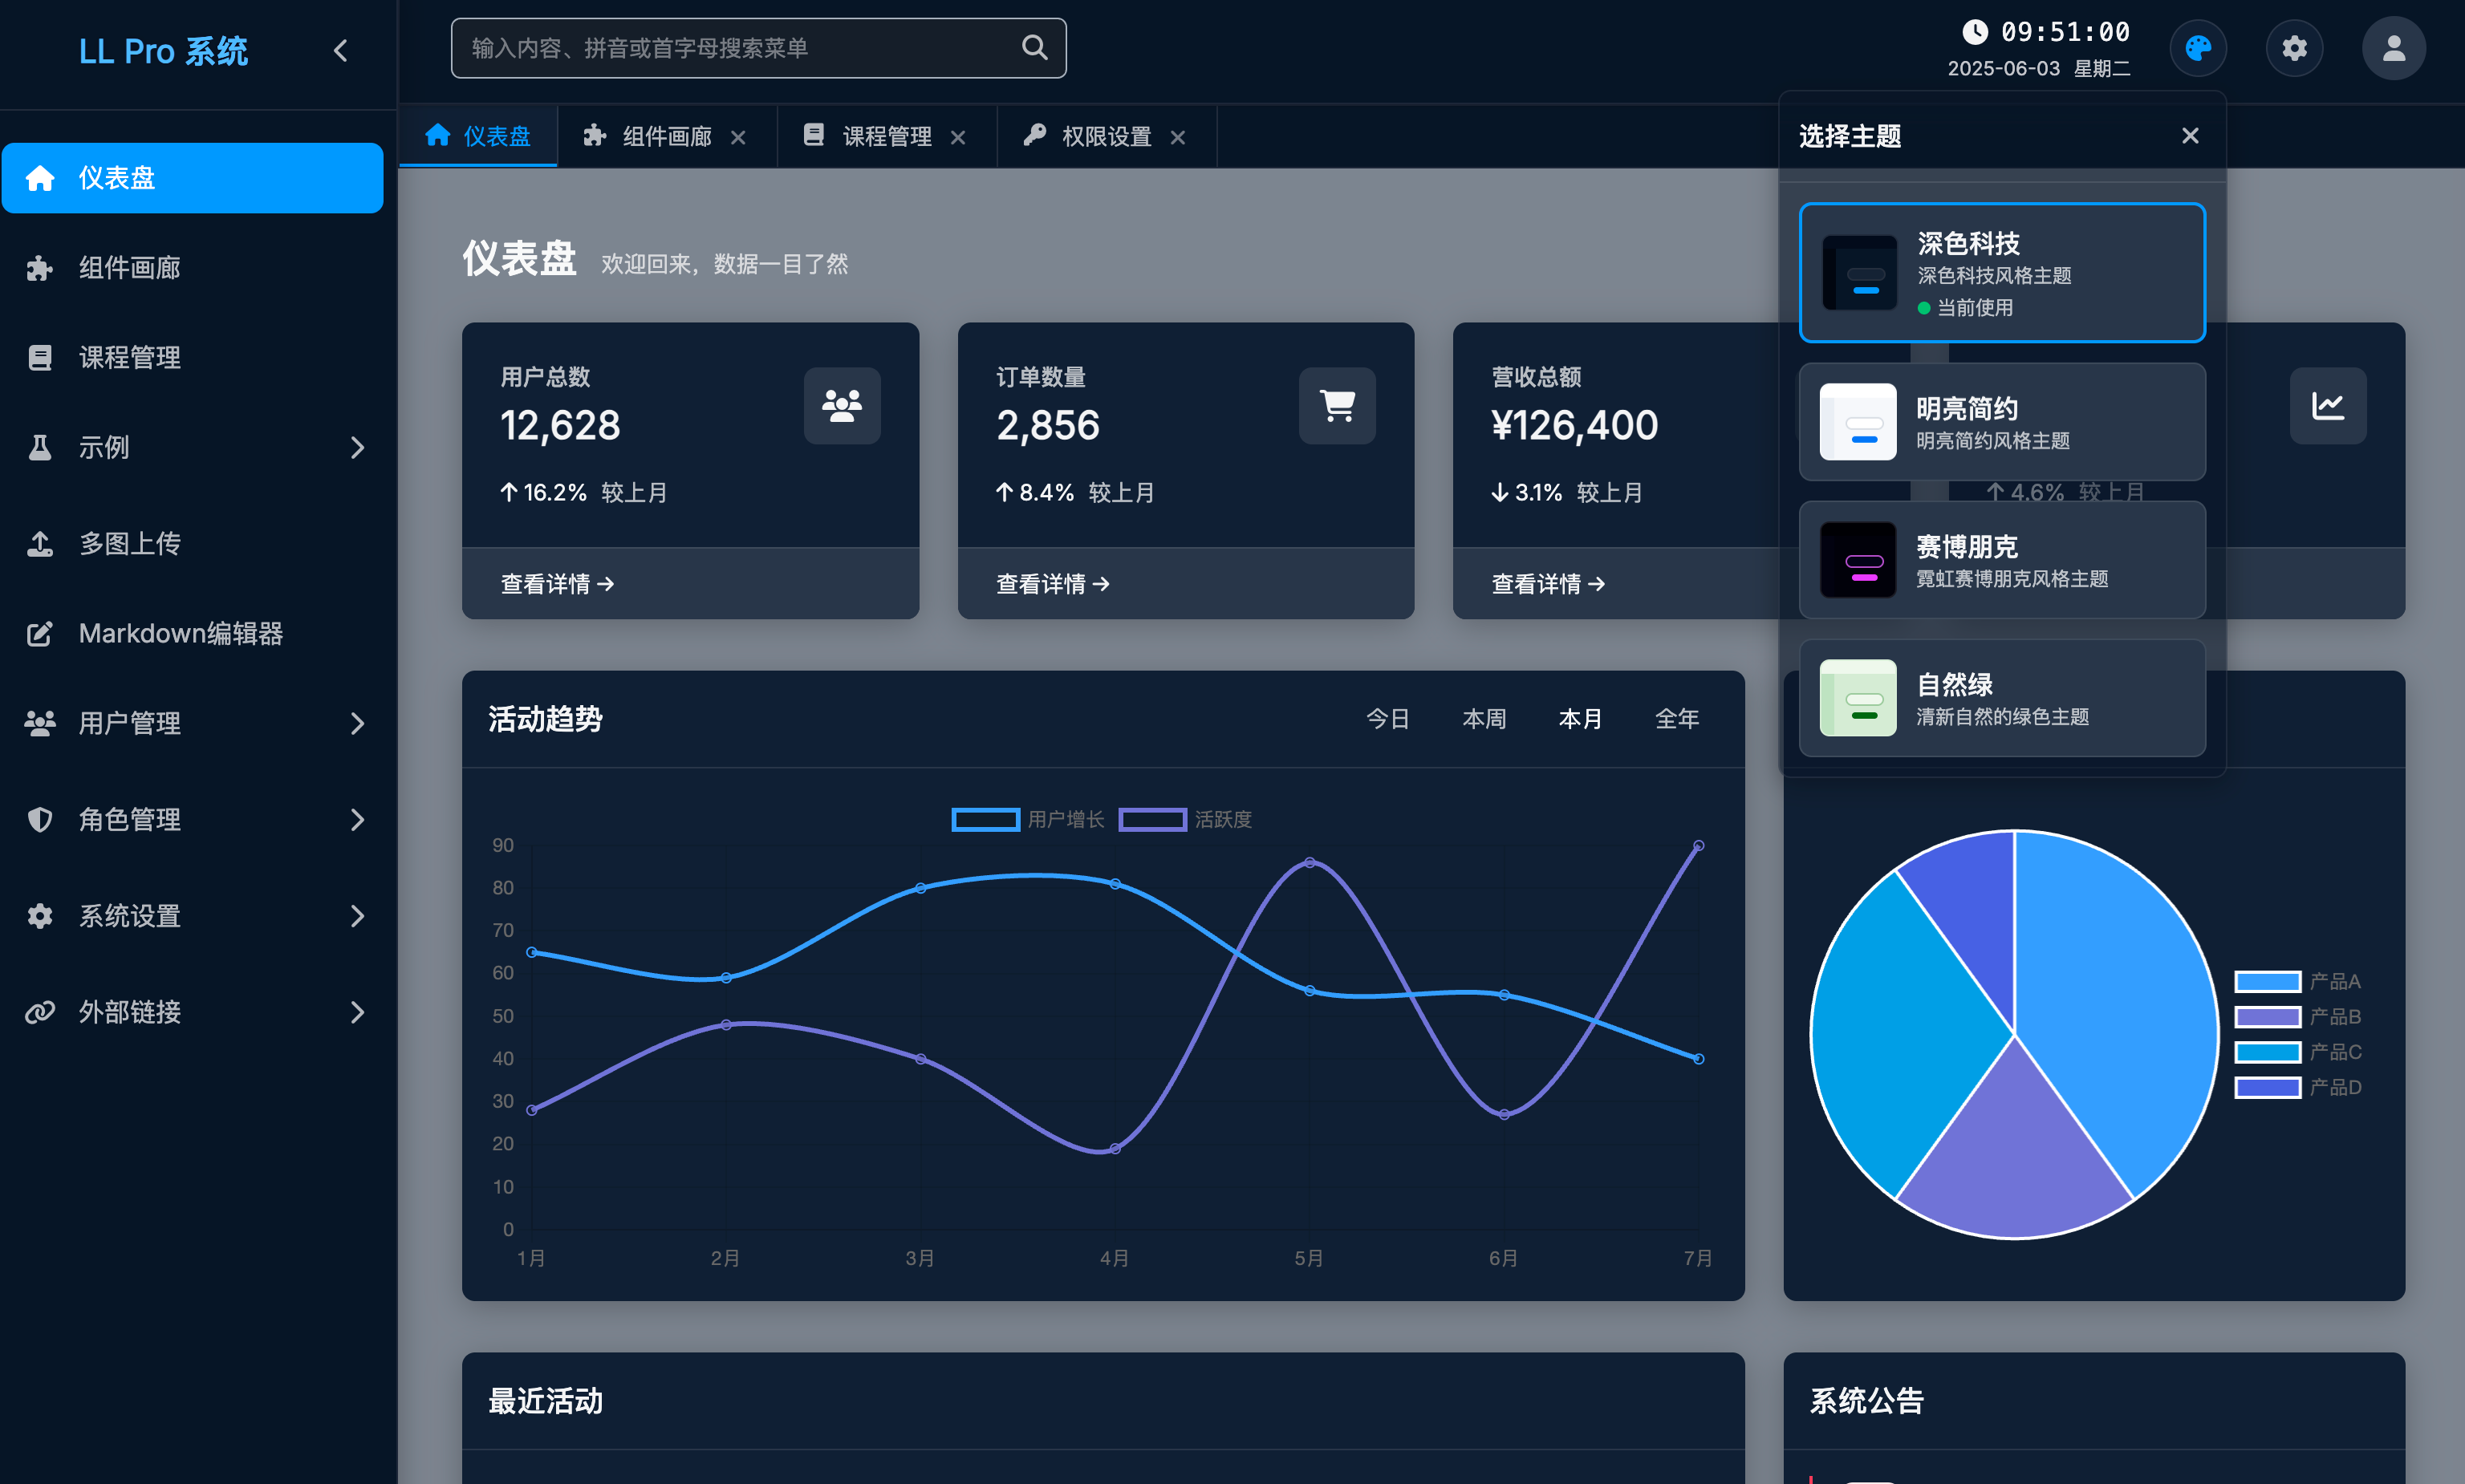The width and height of the screenshot is (2465, 1484).
Task: Open the user avatar menu
Action: coord(2393,48)
